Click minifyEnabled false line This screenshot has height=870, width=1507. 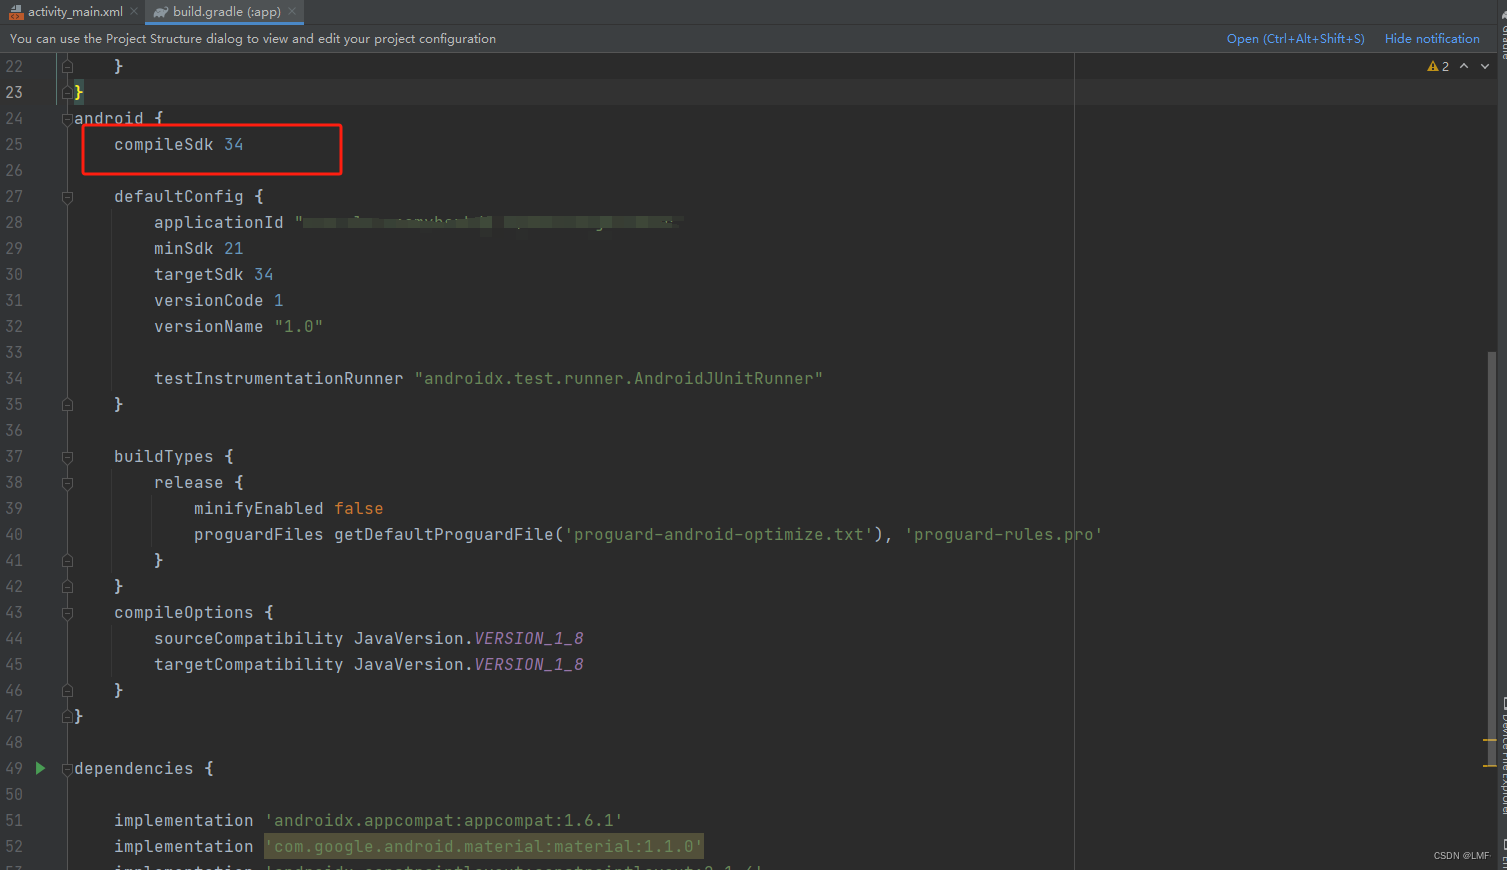289,508
